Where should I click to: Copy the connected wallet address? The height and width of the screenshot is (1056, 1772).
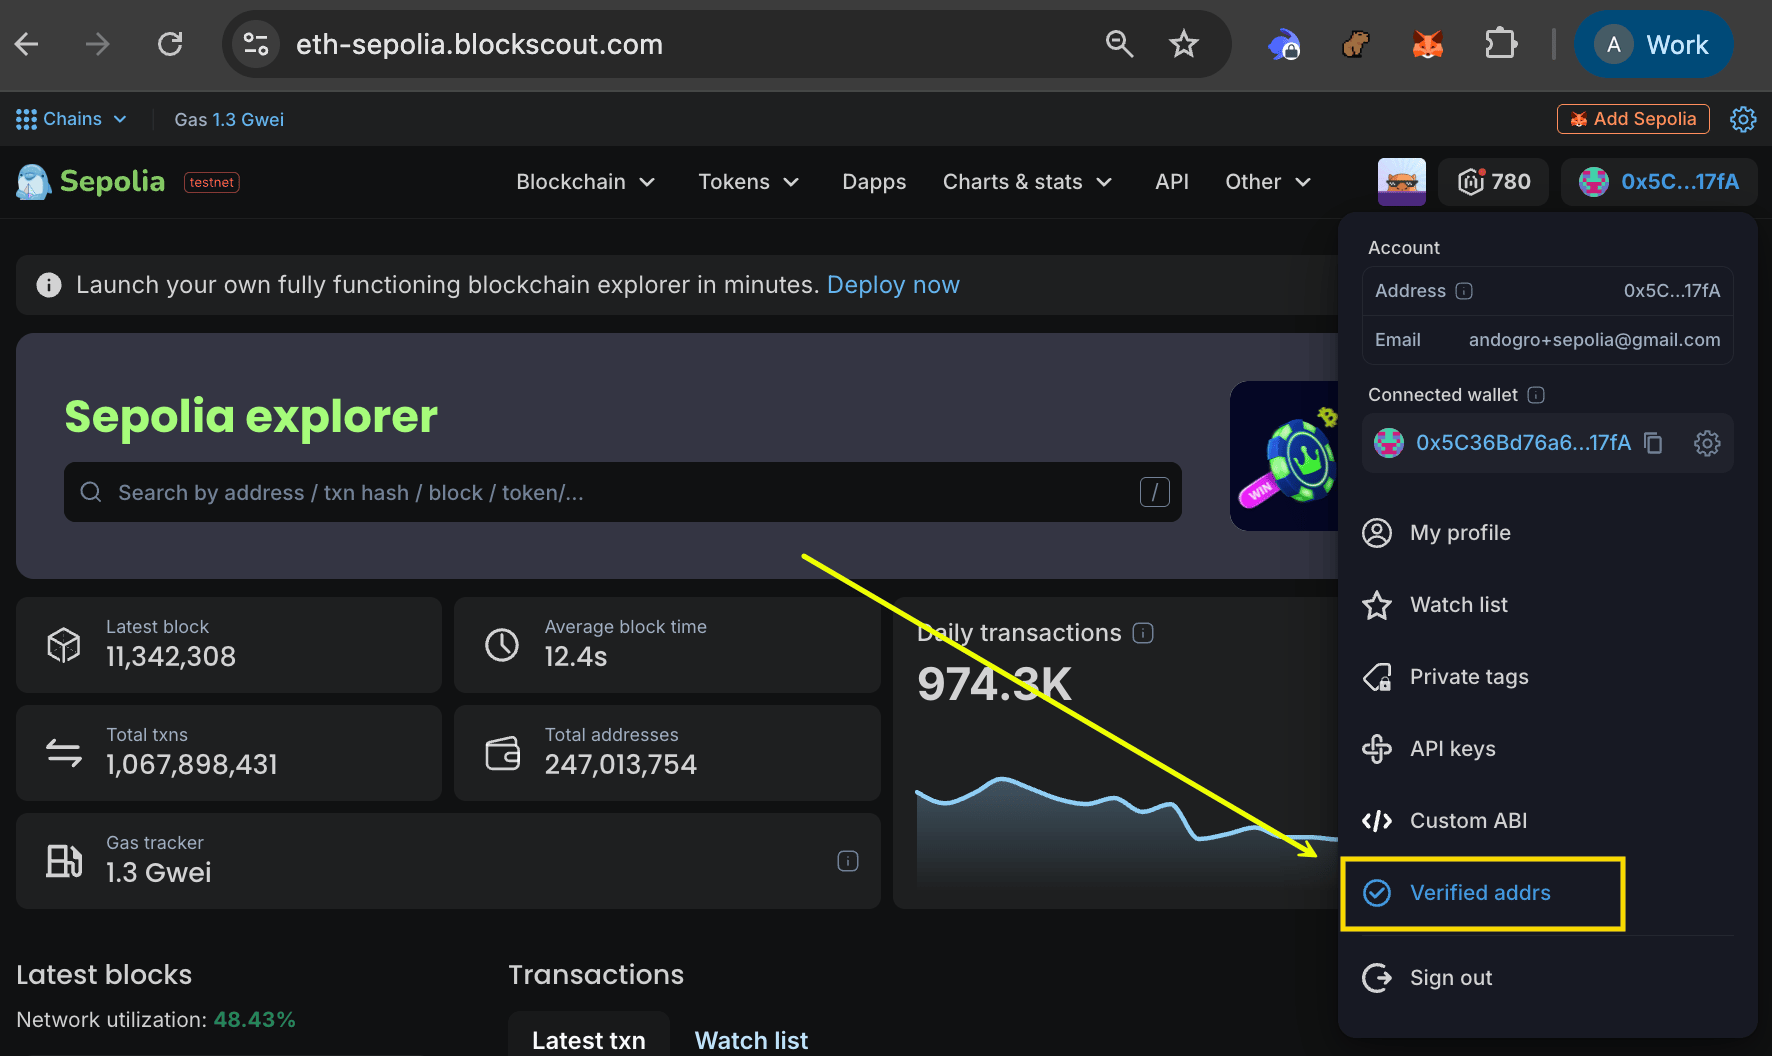click(x=1653, y=443)
